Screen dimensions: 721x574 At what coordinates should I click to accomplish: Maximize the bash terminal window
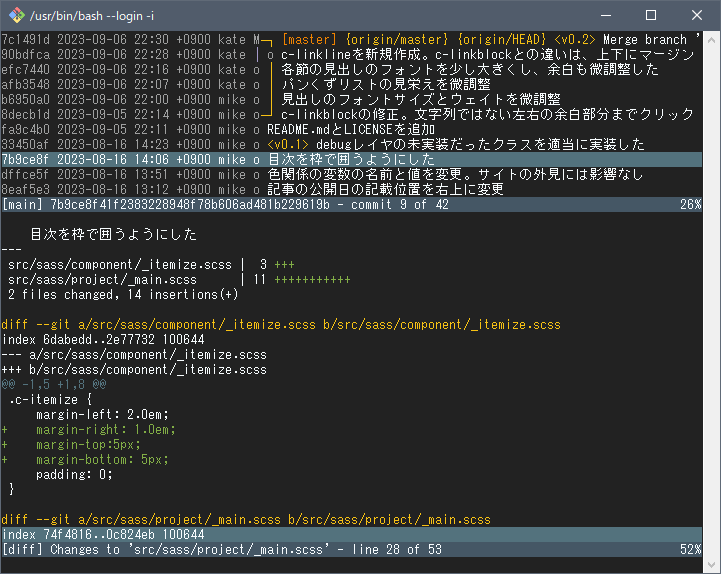[651, 15]
